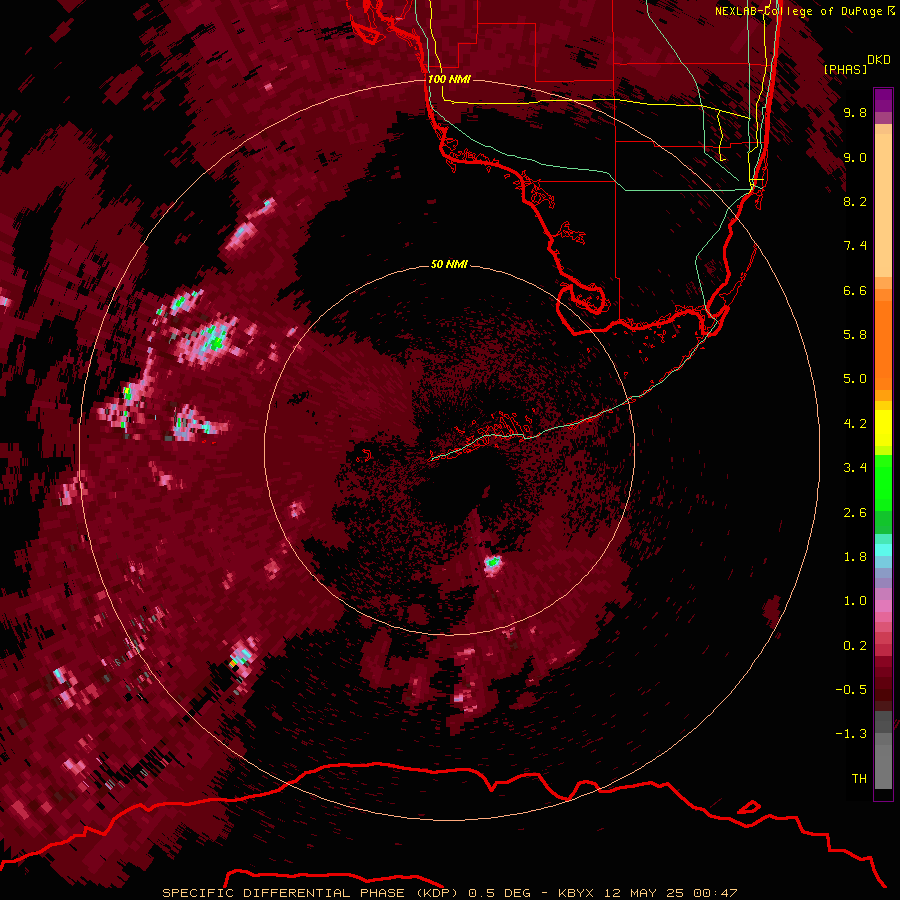Click the TH threshold label on the scale
This screenshot has height=900, width=900.
click(859, 779)
